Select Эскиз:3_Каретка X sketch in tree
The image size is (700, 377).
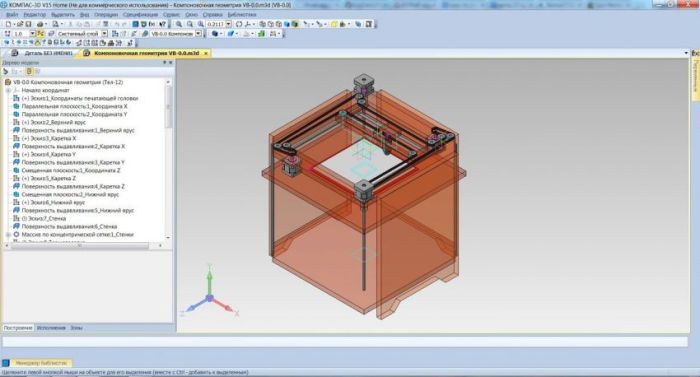49,138
